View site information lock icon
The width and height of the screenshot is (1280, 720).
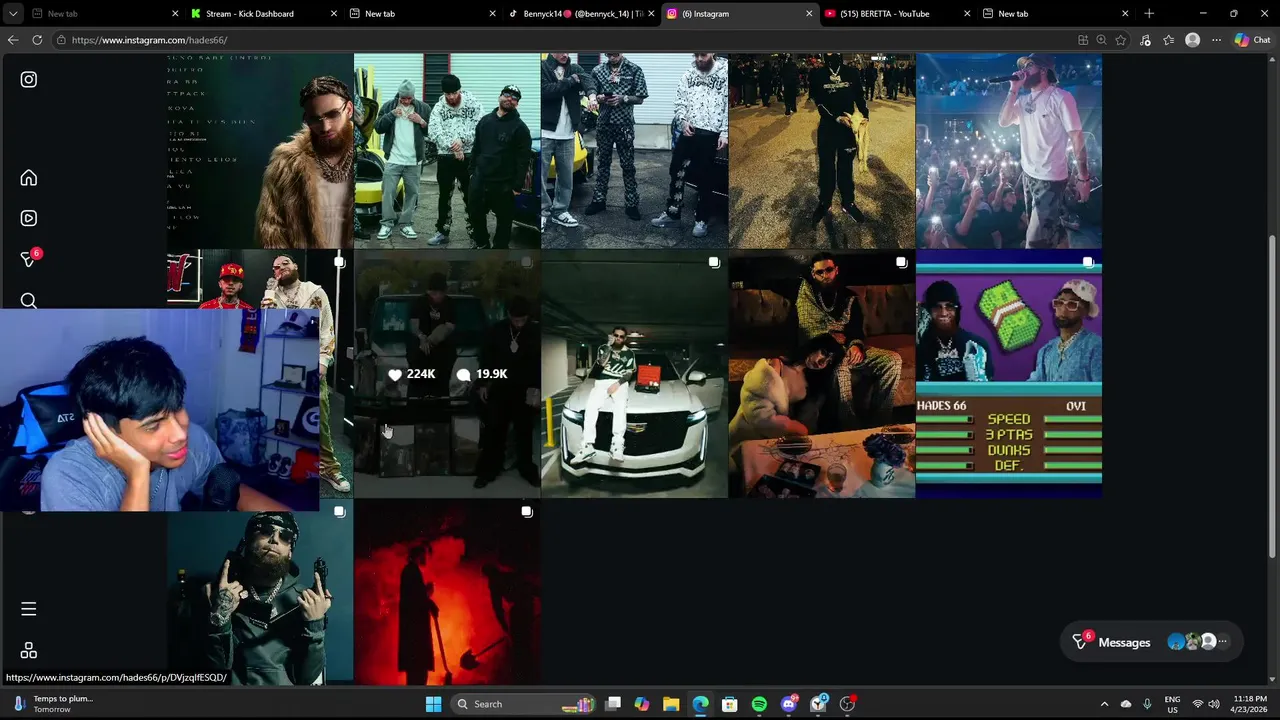61,40
